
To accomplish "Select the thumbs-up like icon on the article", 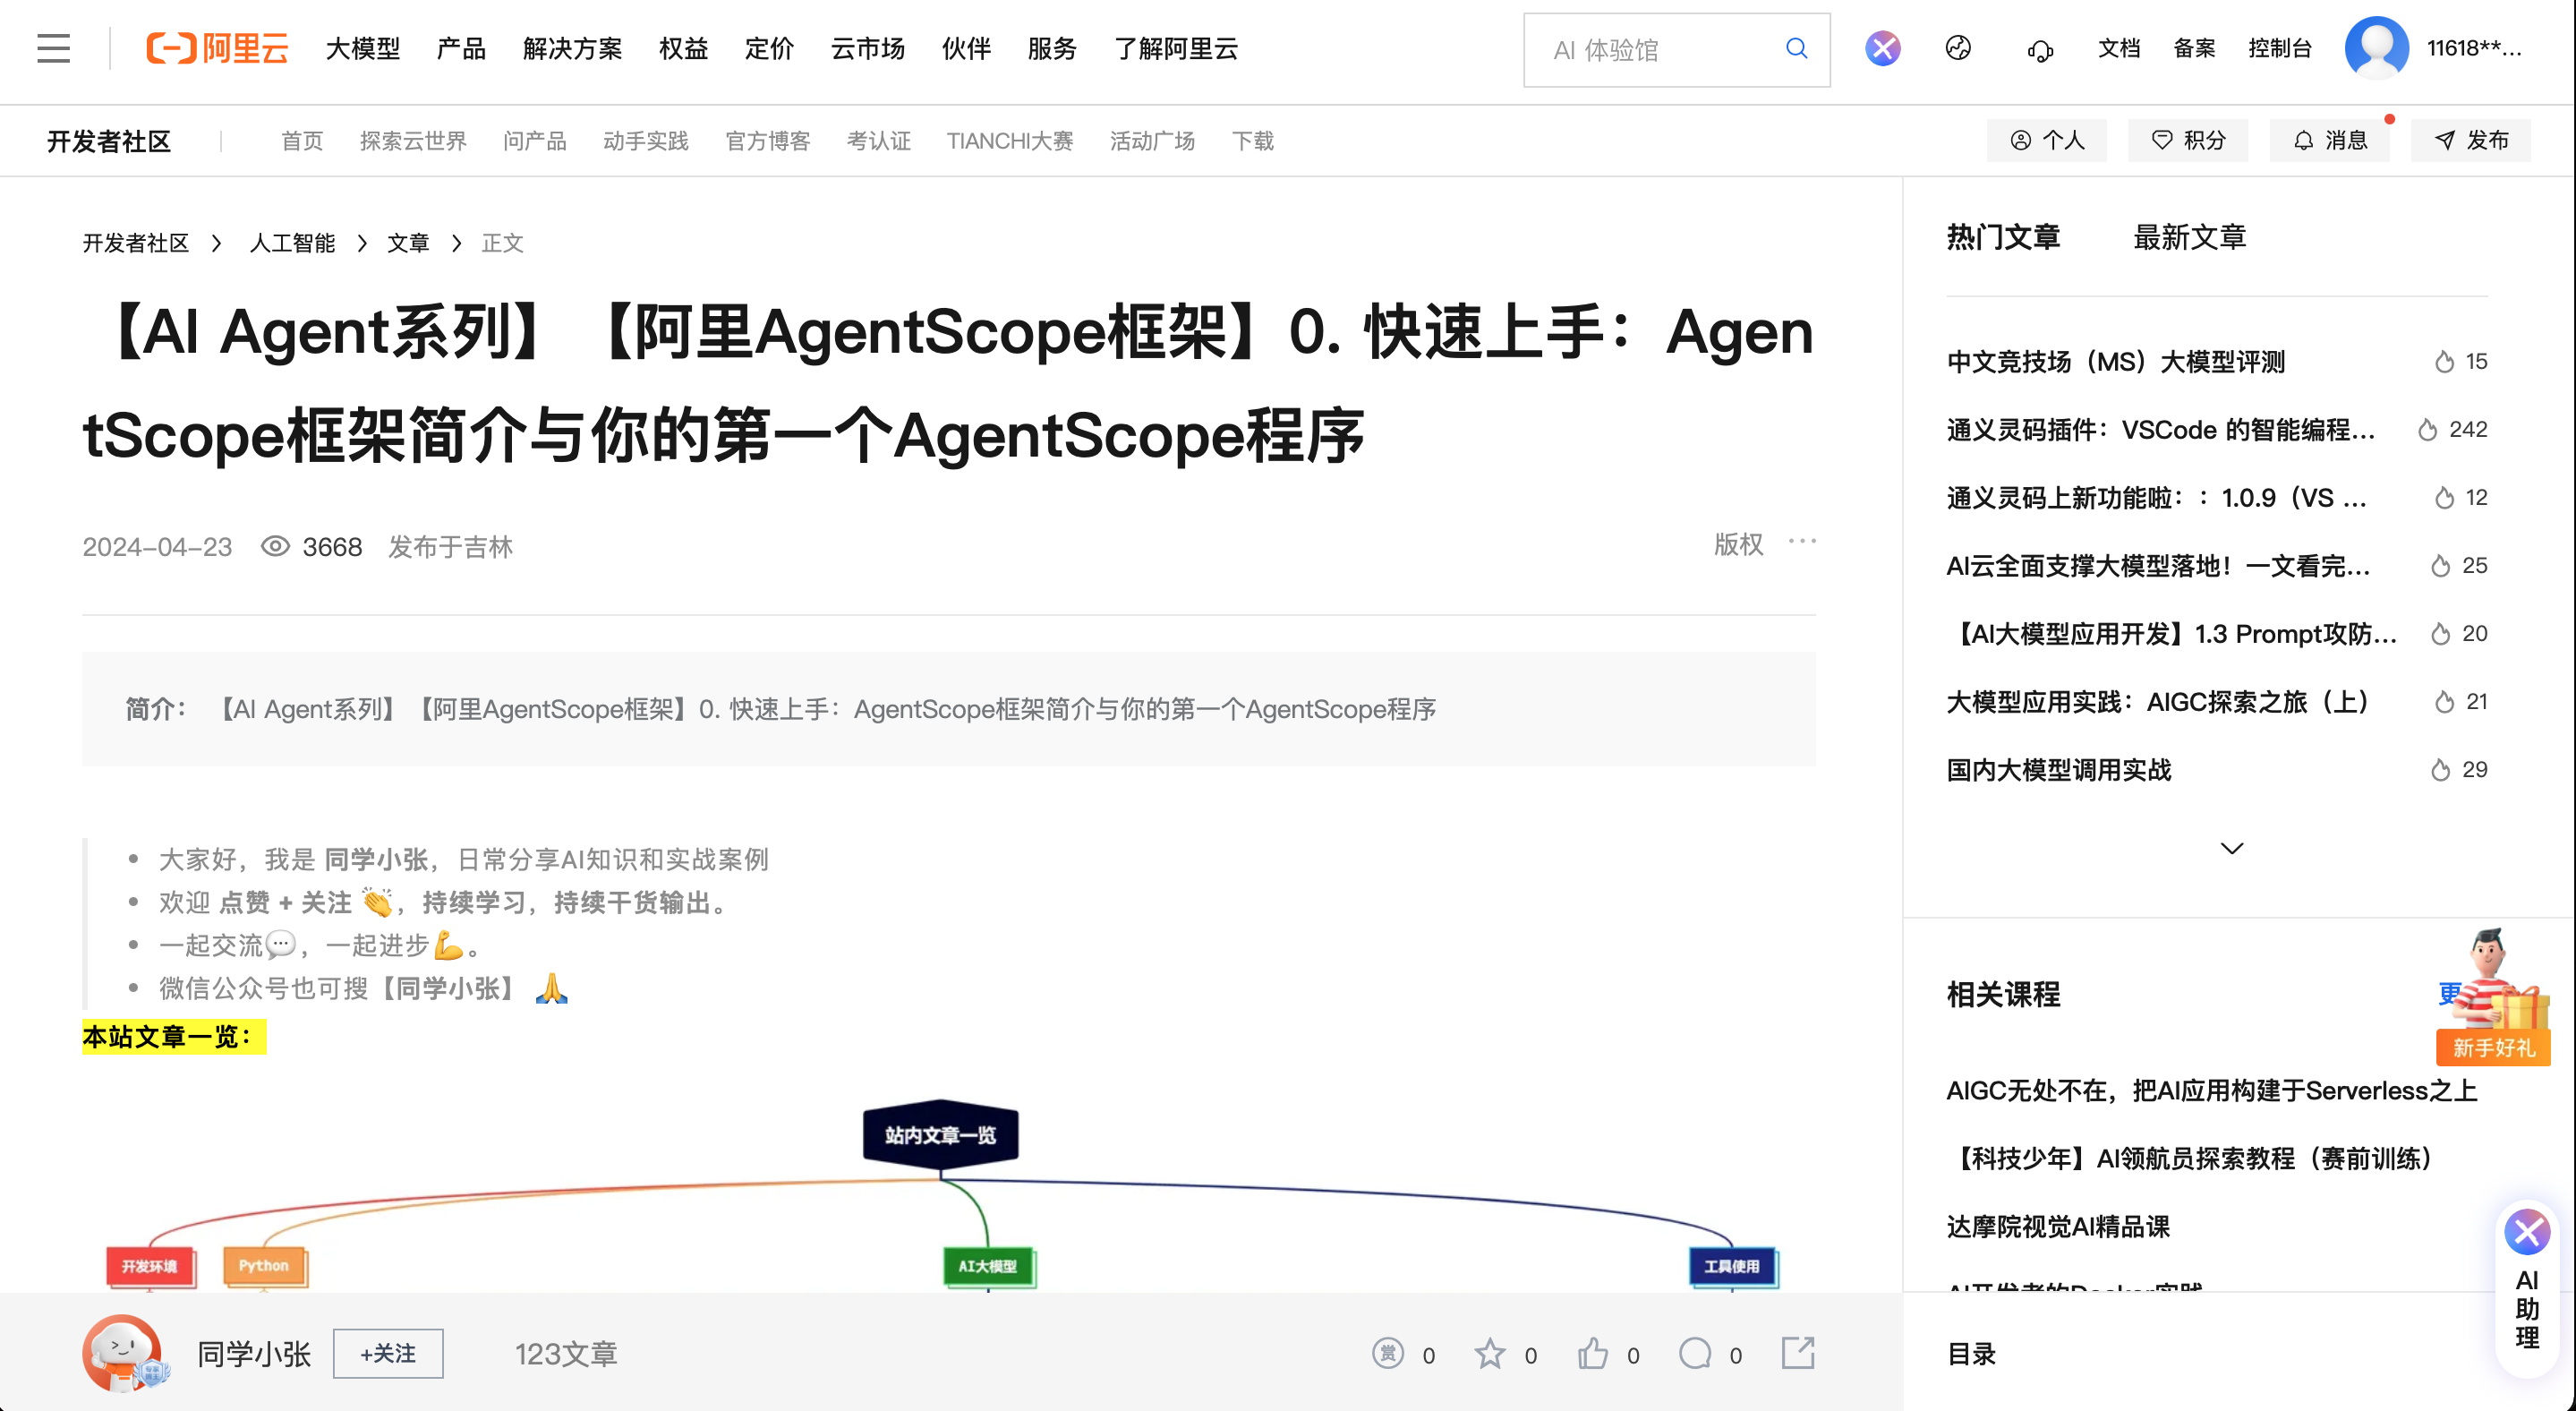I will 1594,1354.
